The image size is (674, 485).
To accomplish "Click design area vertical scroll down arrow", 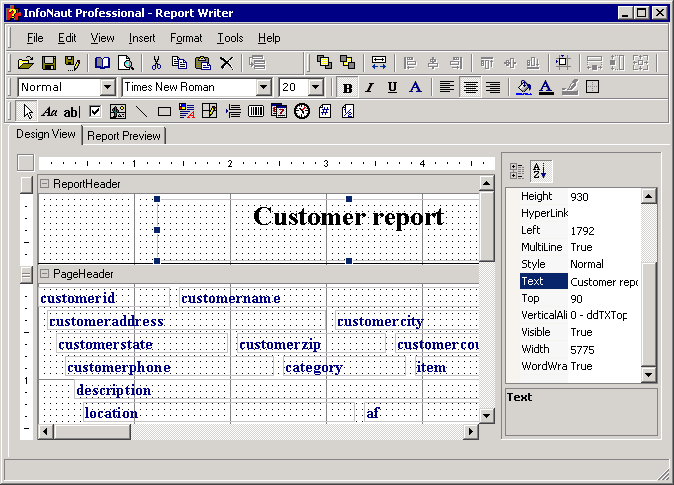I will click(x=487, y=415).
